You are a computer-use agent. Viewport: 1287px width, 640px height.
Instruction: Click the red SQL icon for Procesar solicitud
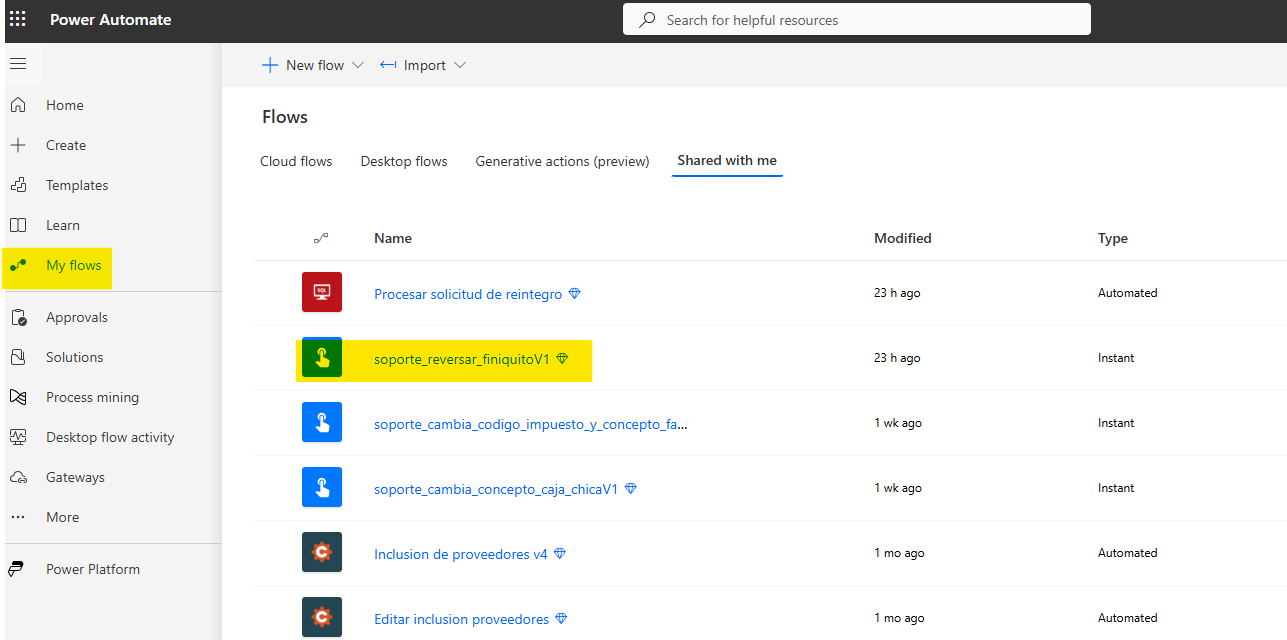click(x=322, y=292)
